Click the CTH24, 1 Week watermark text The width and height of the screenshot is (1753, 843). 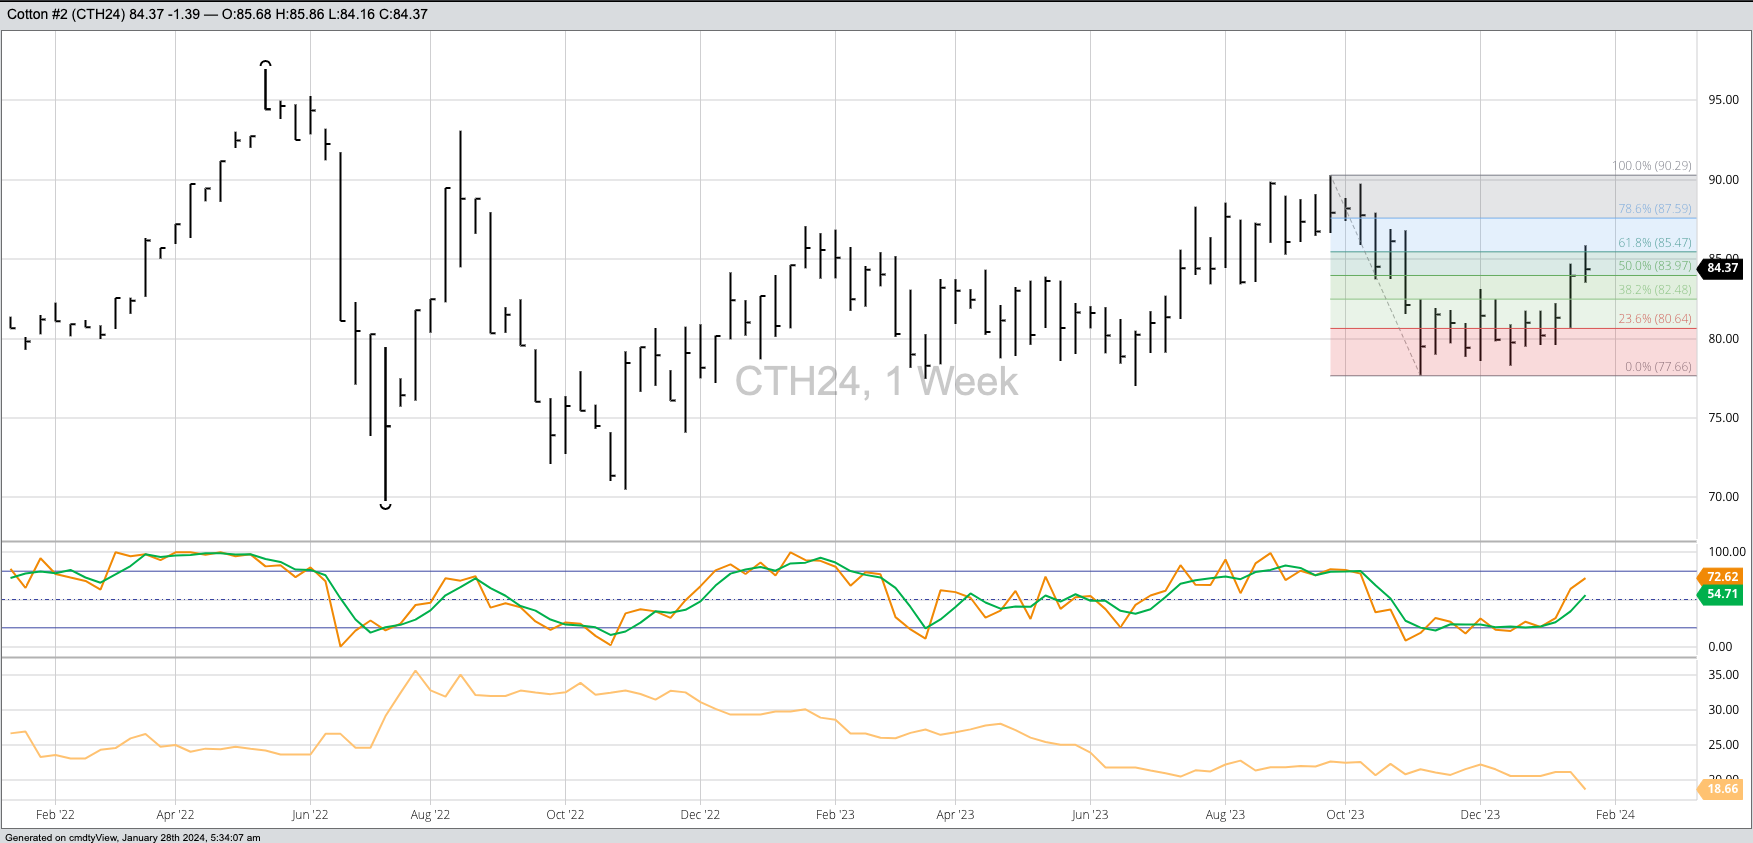[876, 382]
